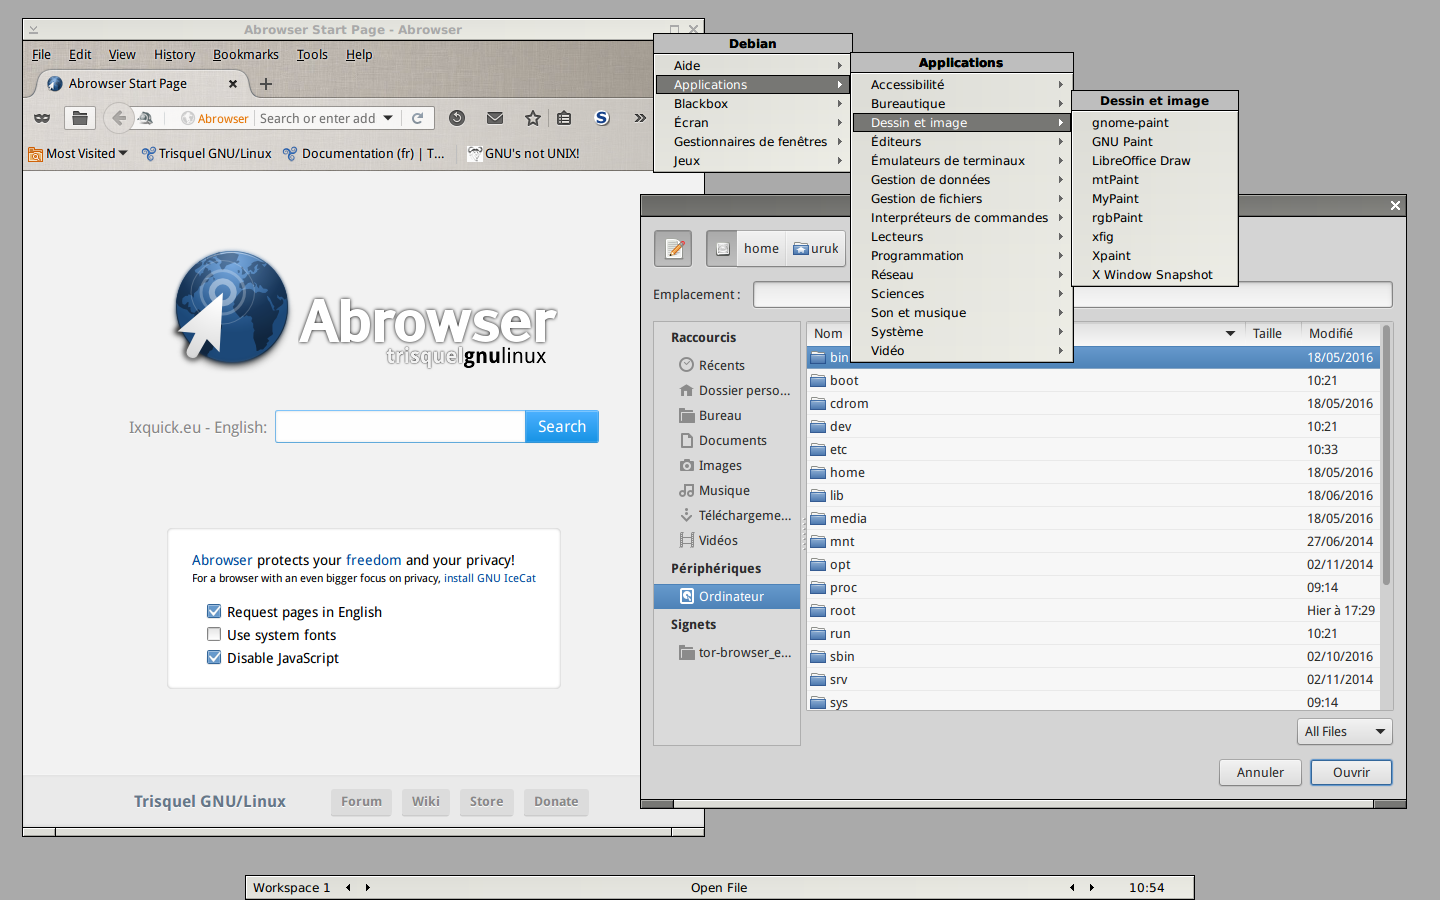Expand the Bureautique submenu
The height and width of the screenshot is (900, 1440).
click(x=961, y=103)
